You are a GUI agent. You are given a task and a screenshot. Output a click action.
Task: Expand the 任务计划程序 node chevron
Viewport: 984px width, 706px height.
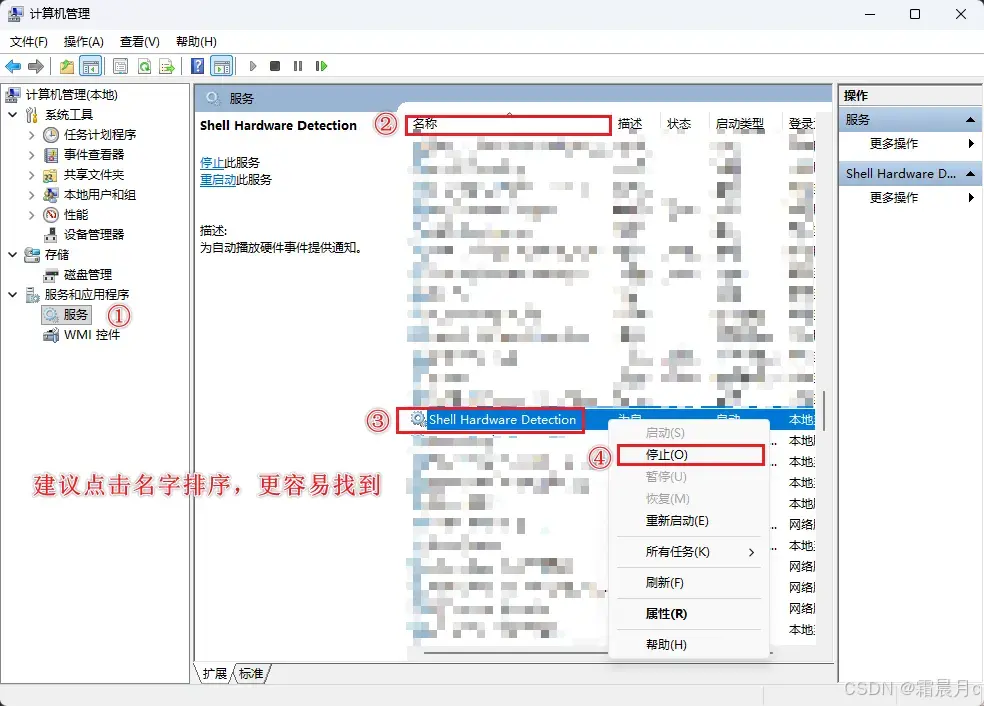[31, 134]
